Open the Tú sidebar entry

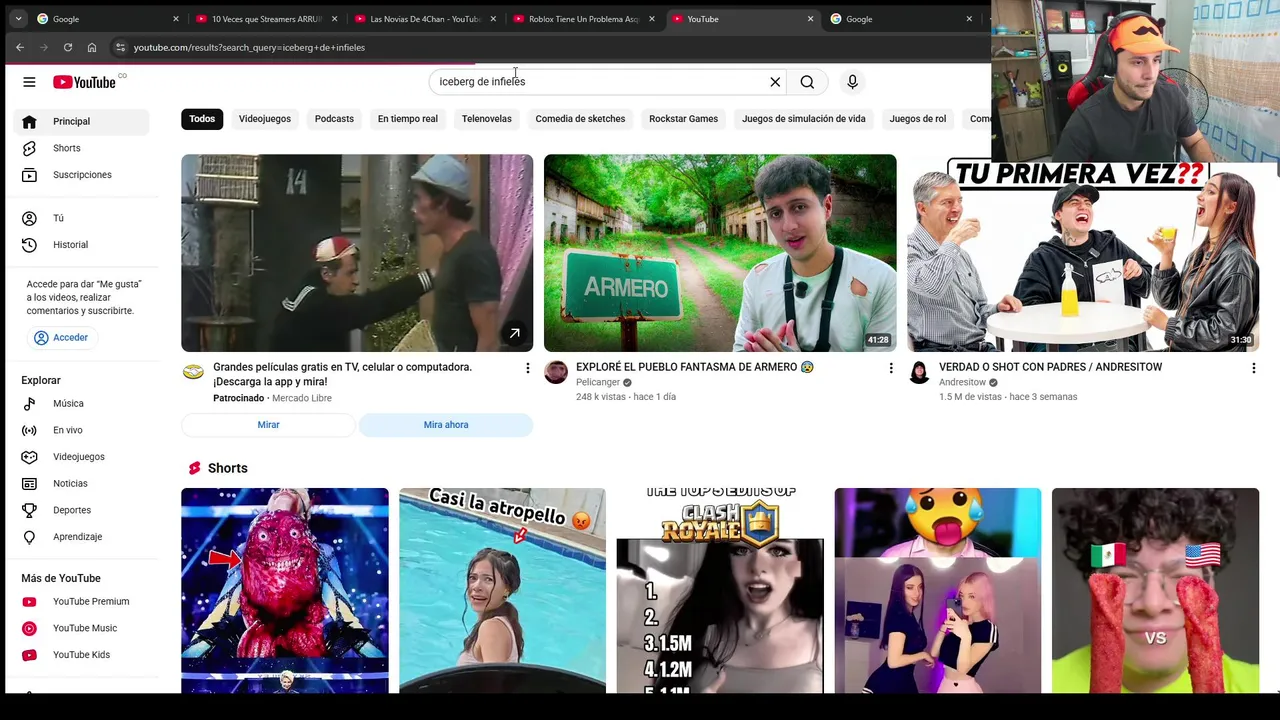point(82,218)
